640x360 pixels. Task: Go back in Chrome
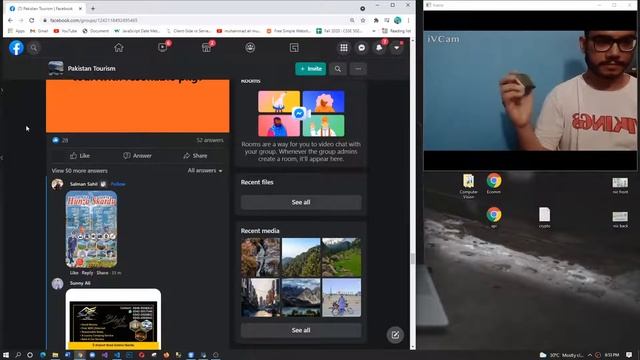pos(10,20)
